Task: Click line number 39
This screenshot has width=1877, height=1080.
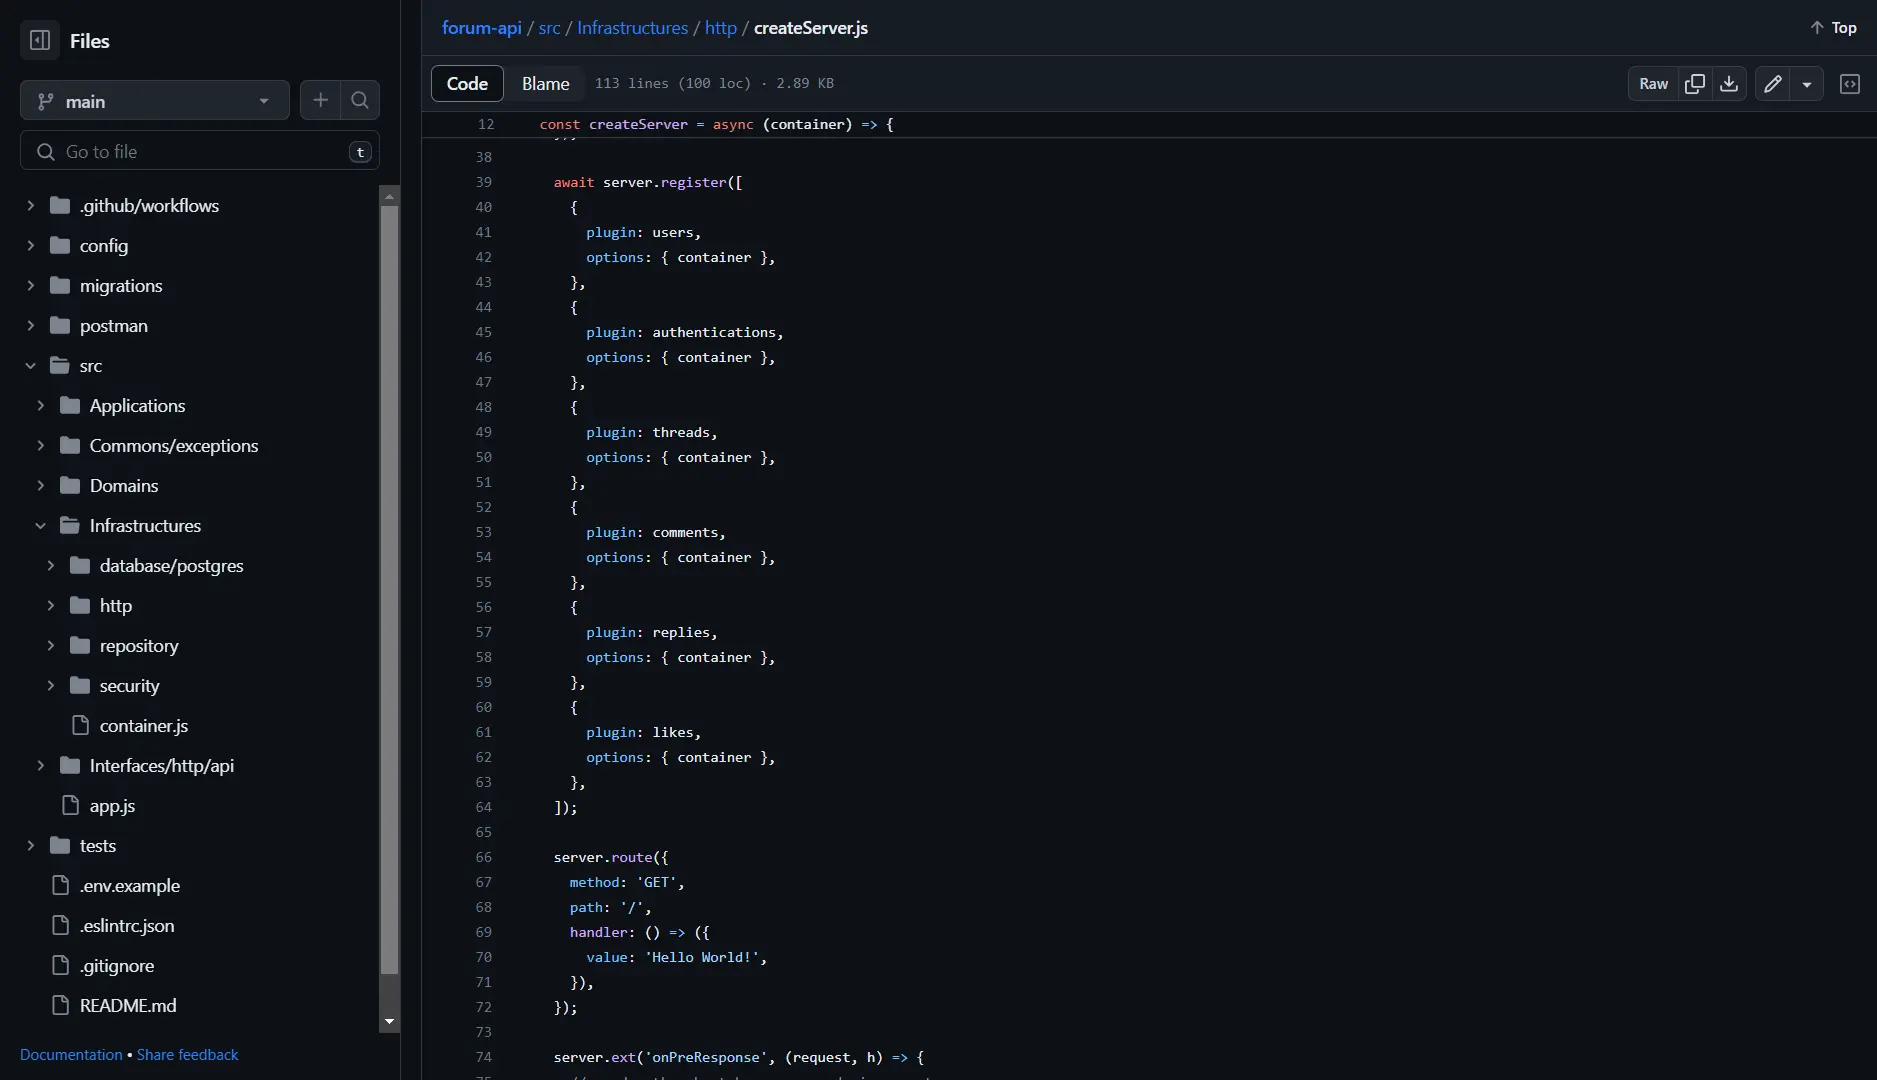Action: tap(484, 182)
